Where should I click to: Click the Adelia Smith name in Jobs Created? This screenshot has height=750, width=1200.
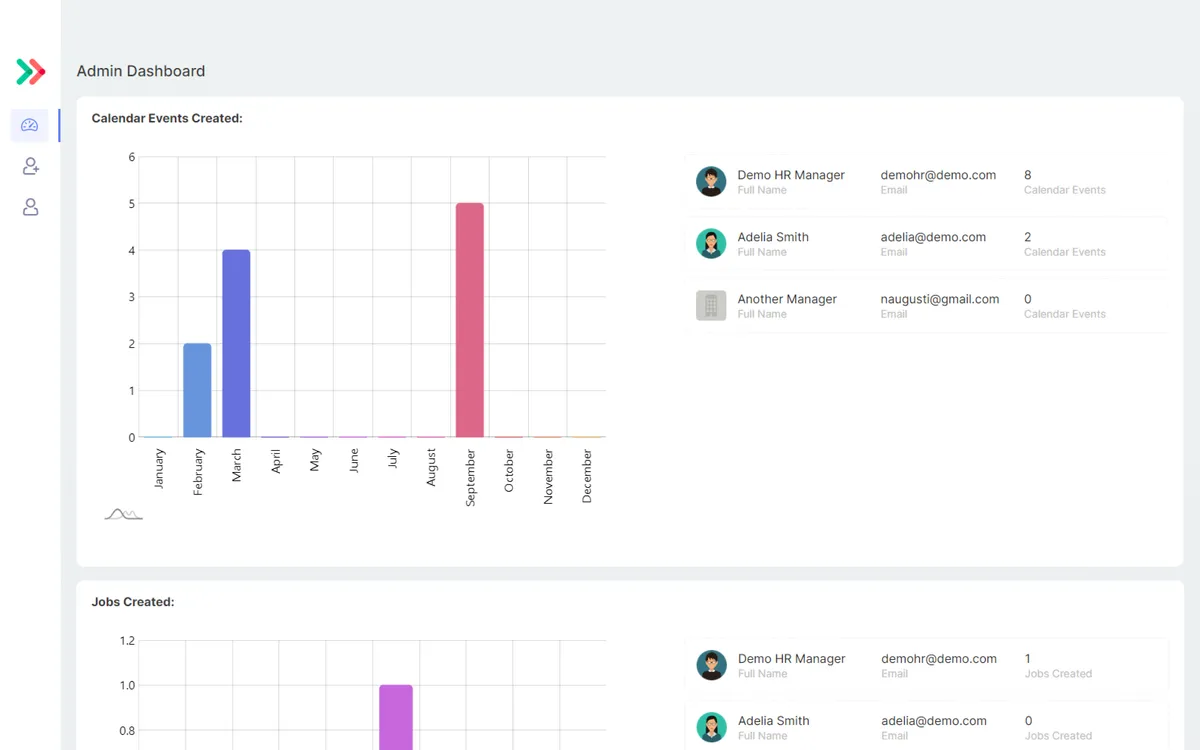[x=774, y=721]
